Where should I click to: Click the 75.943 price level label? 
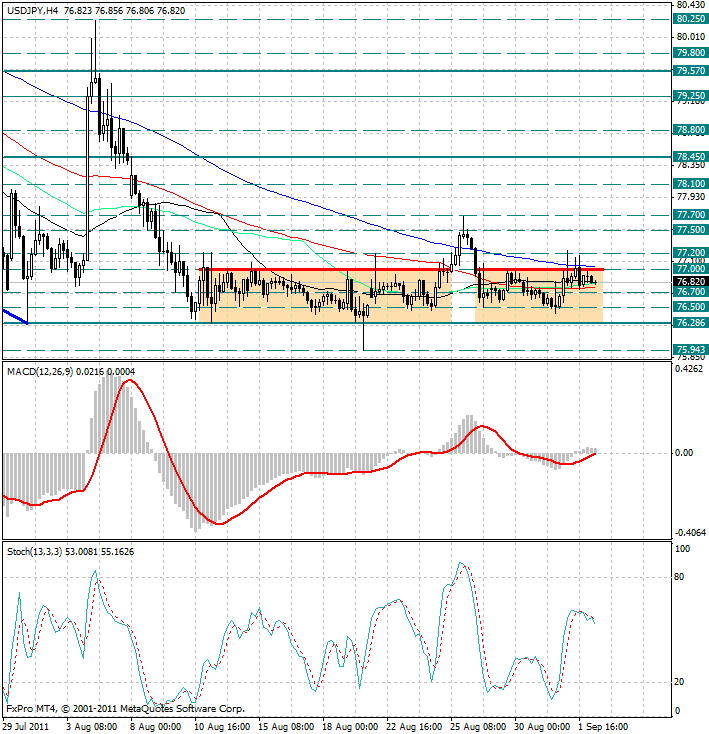coord(689,350)
